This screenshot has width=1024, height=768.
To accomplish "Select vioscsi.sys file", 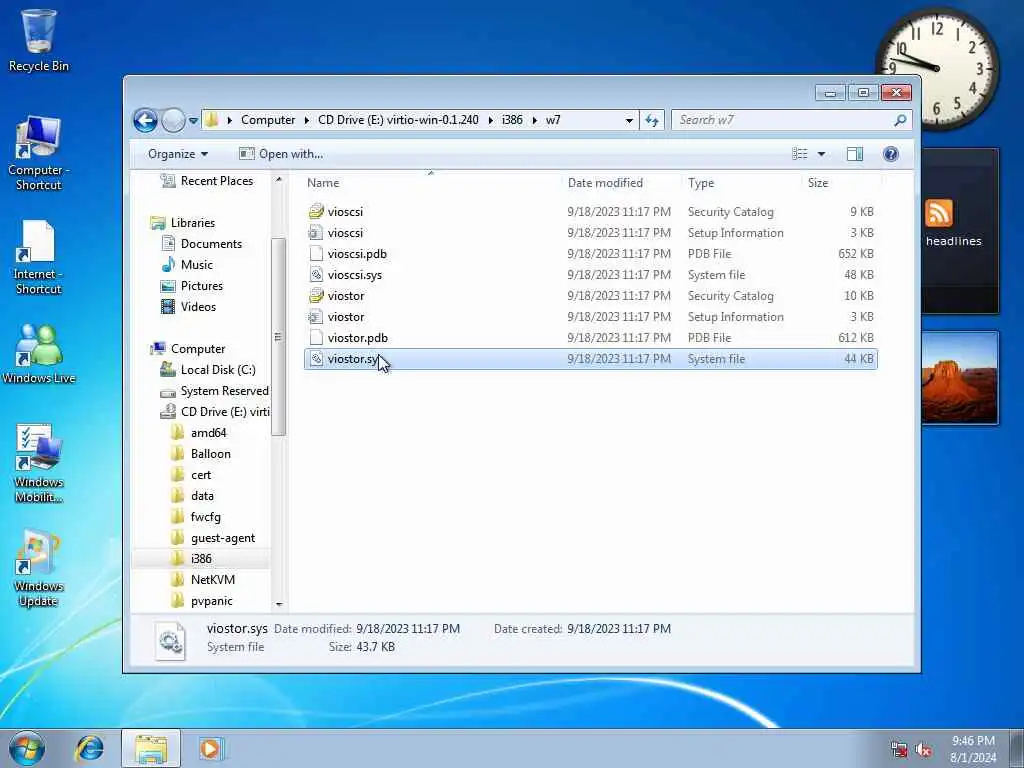I will point(590,275).
